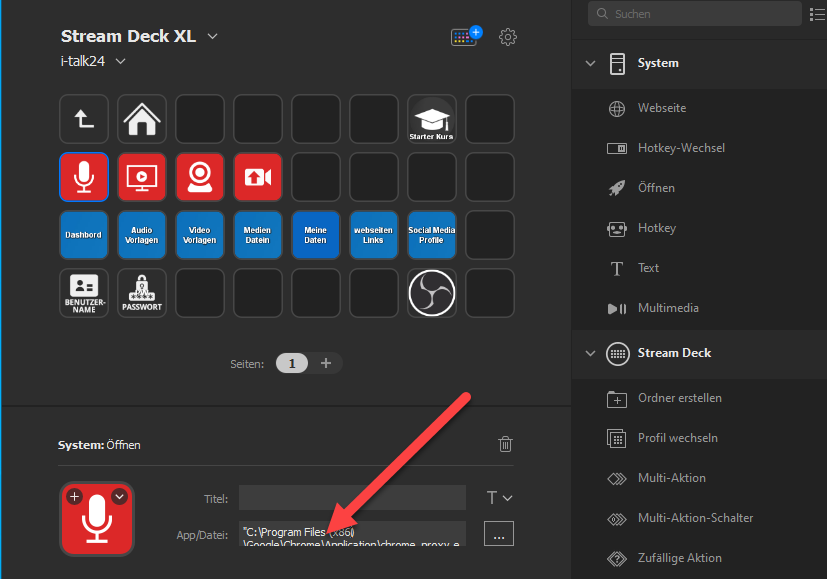Delete the action with trash icon
The width and height of the screenshot is (827, 579).
(x=505, y=444)
